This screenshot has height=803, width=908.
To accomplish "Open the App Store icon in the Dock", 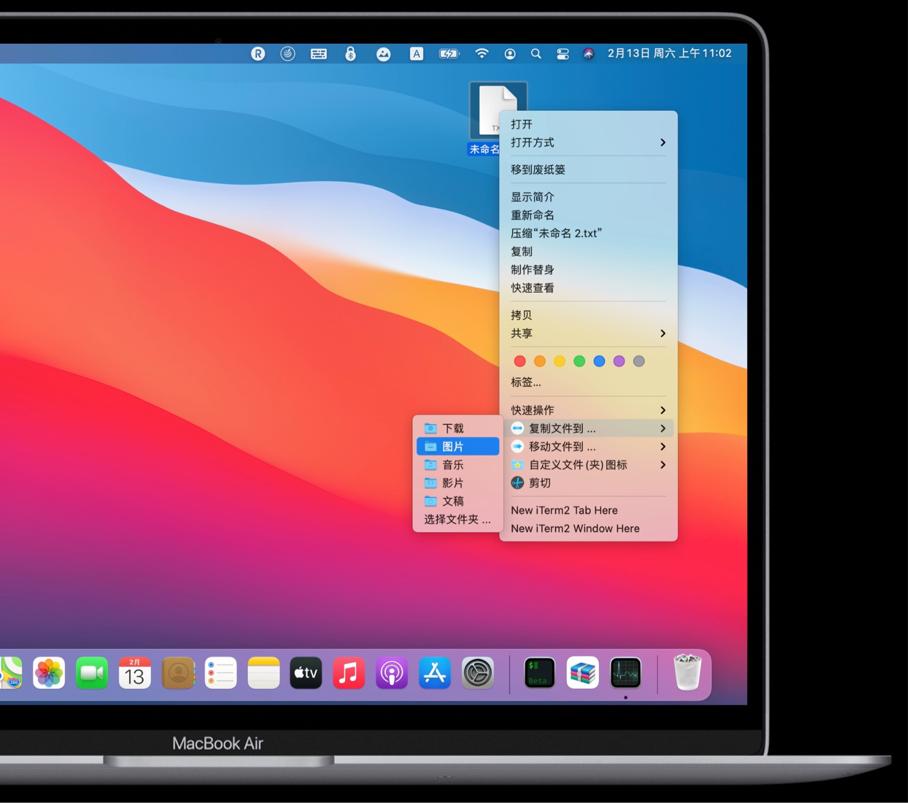I will [434, 673].
